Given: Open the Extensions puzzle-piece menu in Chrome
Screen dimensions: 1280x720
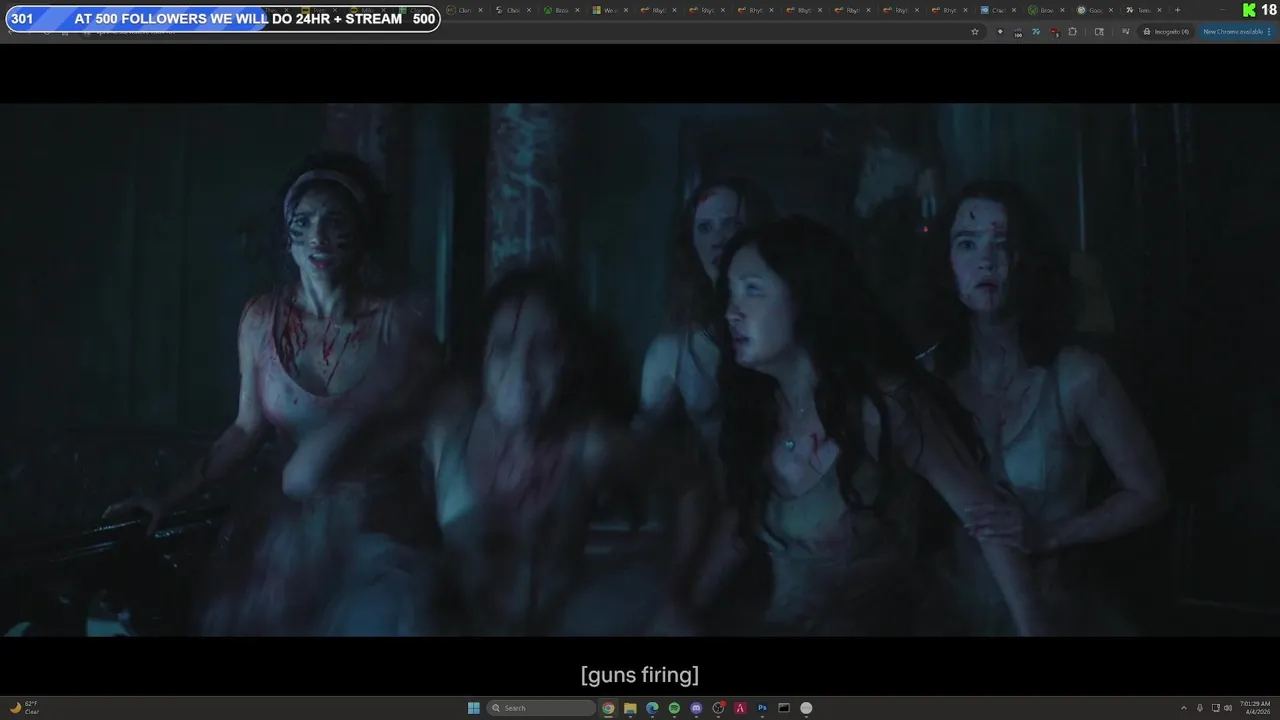Looking at the screenshot, I should (1073, 31).
